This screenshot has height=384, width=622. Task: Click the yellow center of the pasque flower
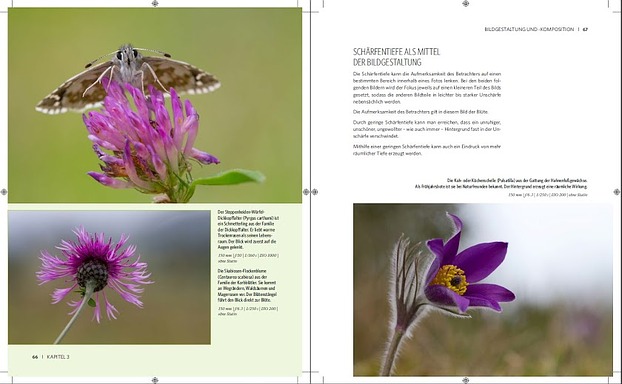pyautogui.click(x=451, y=279)
